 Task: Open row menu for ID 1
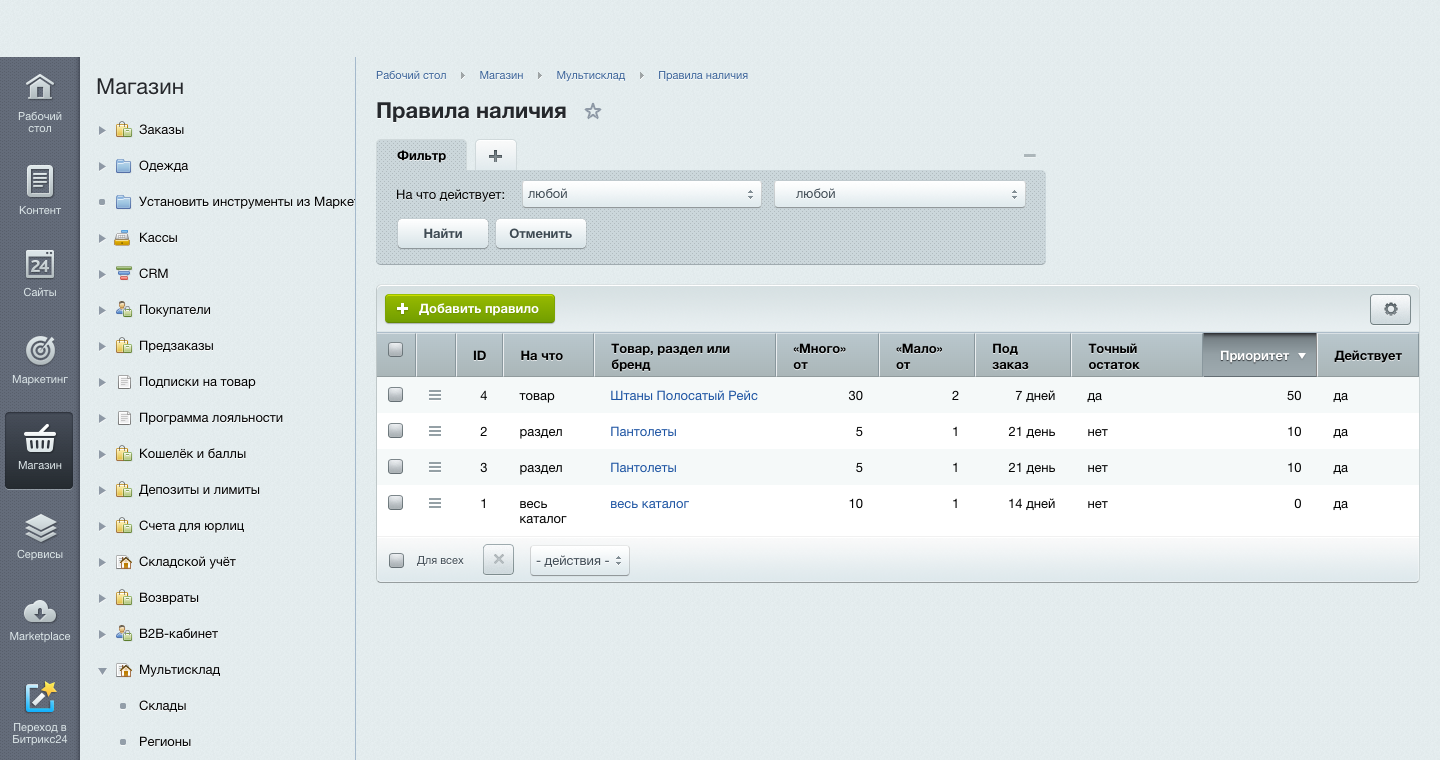click(435, 504)
